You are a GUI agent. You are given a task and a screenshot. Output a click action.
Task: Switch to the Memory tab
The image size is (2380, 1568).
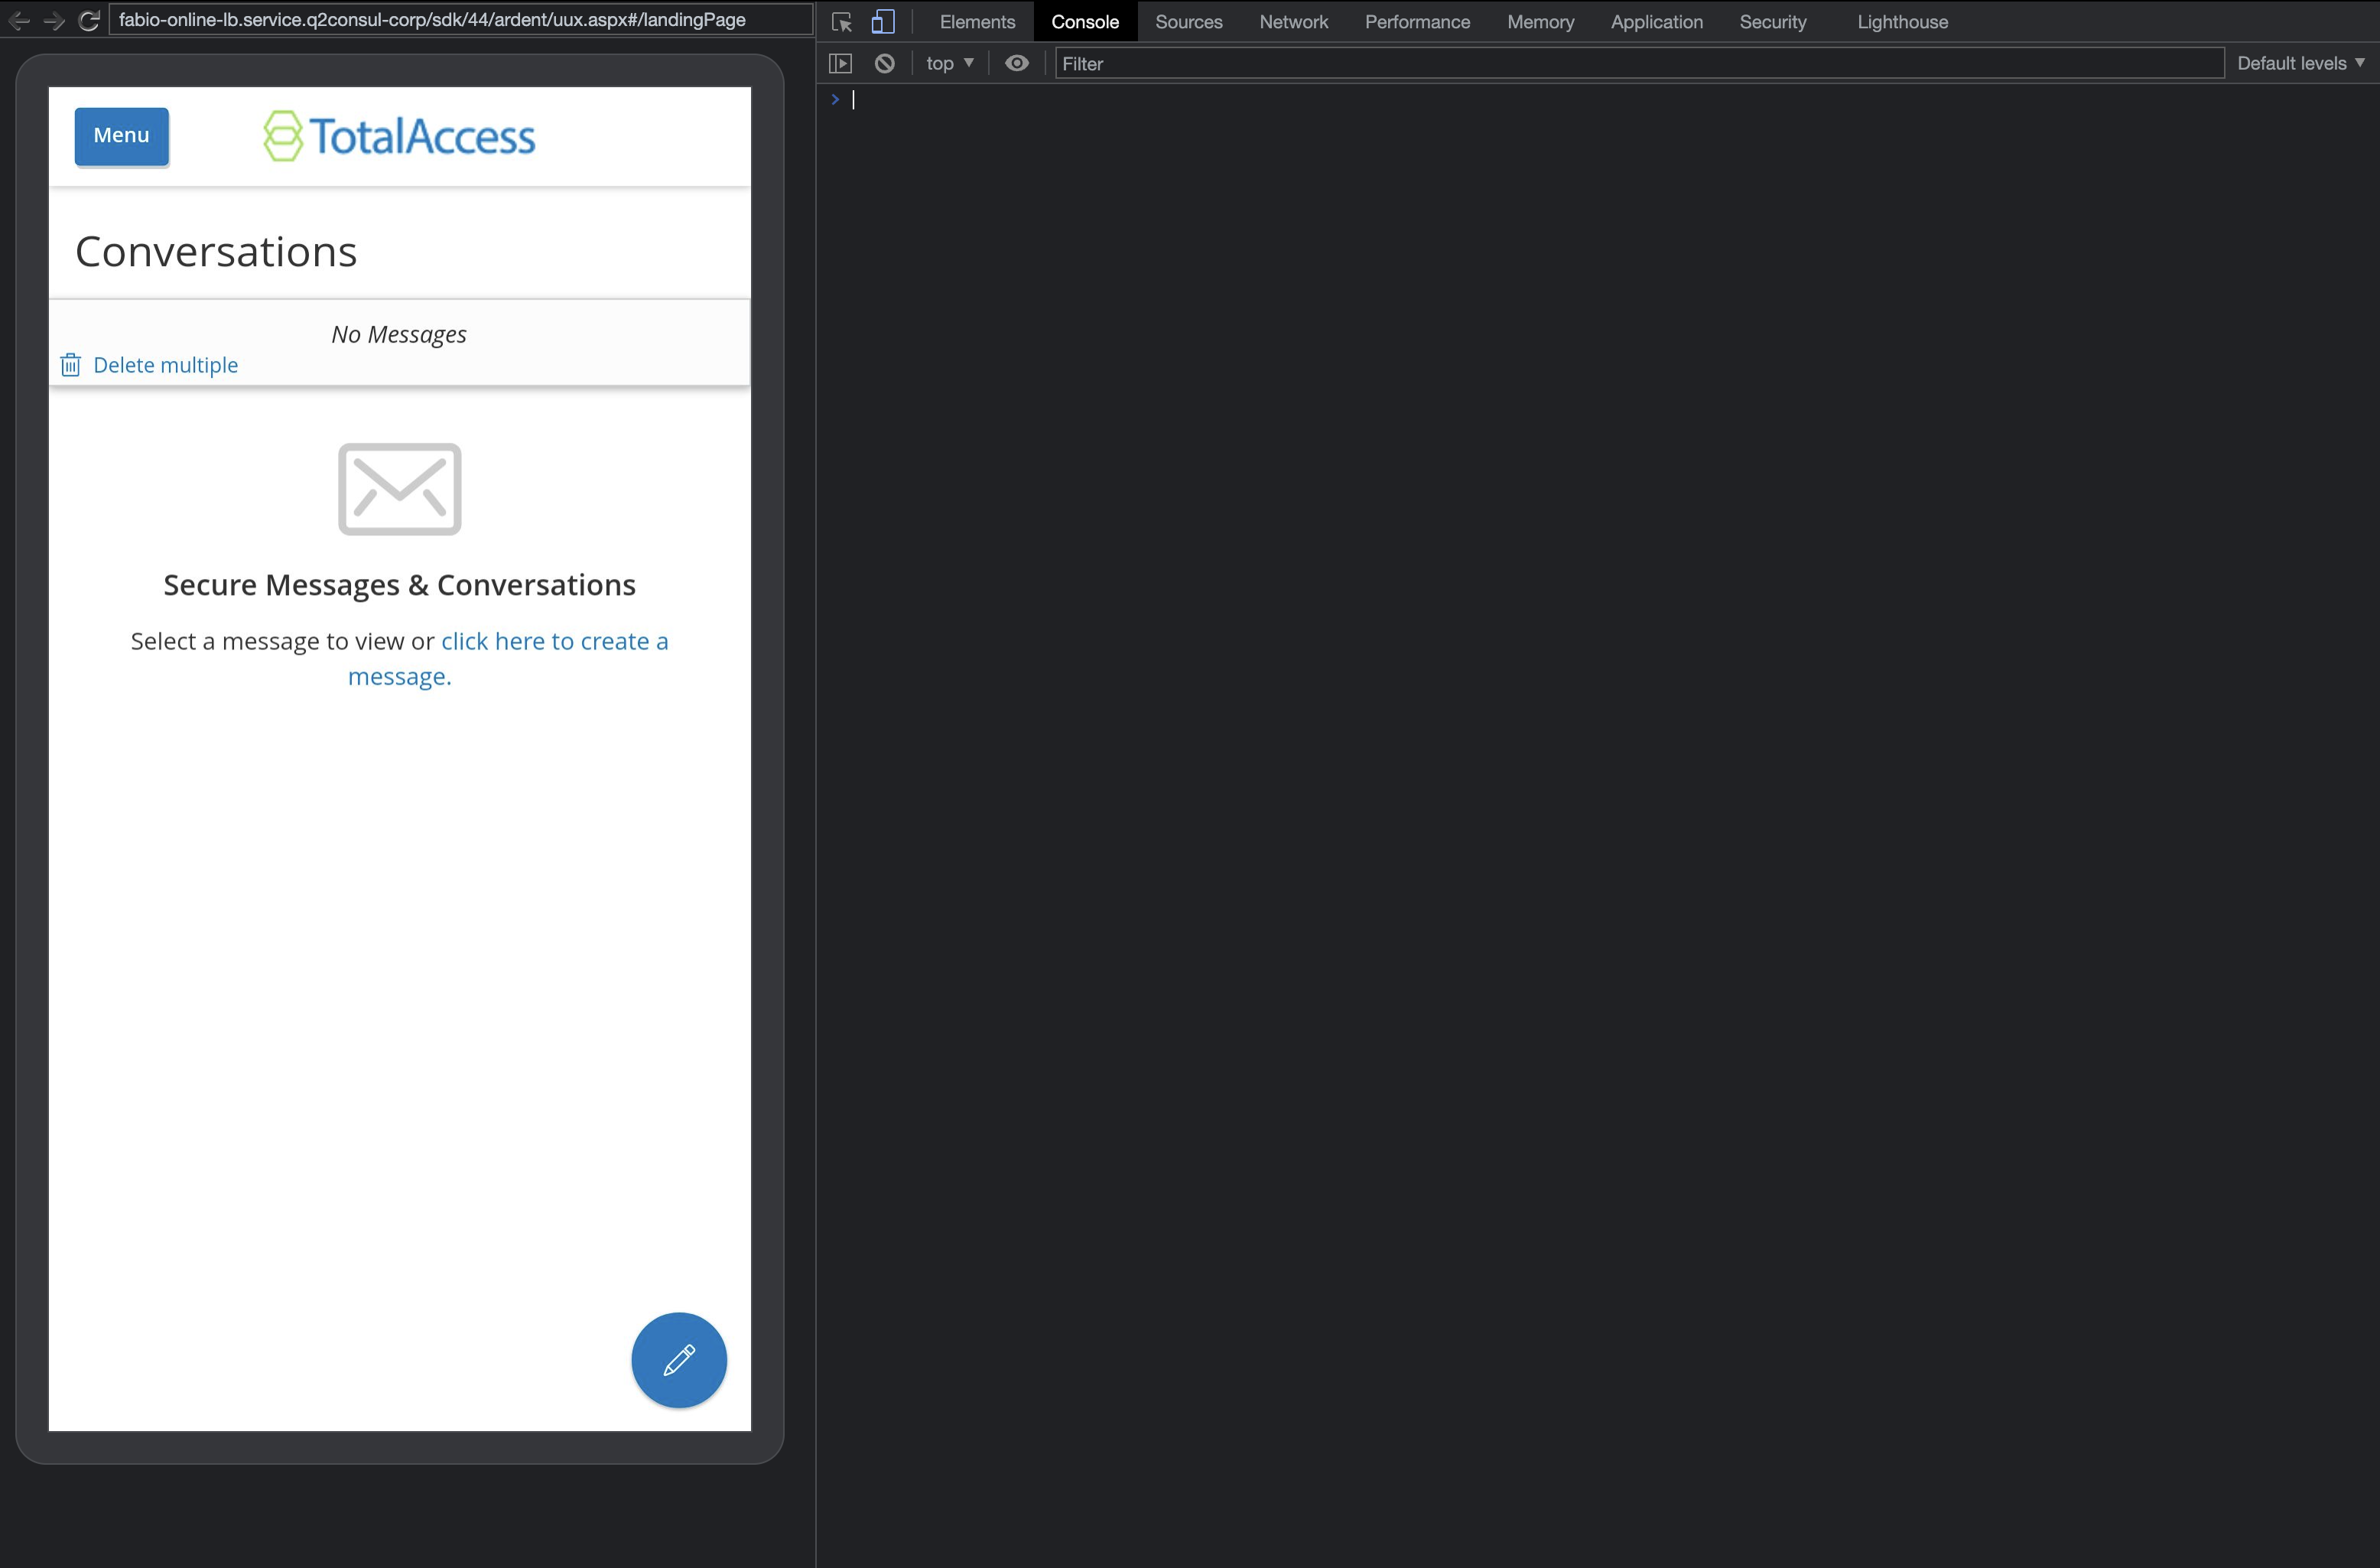pyautogui.click(x=1540, y=22)
